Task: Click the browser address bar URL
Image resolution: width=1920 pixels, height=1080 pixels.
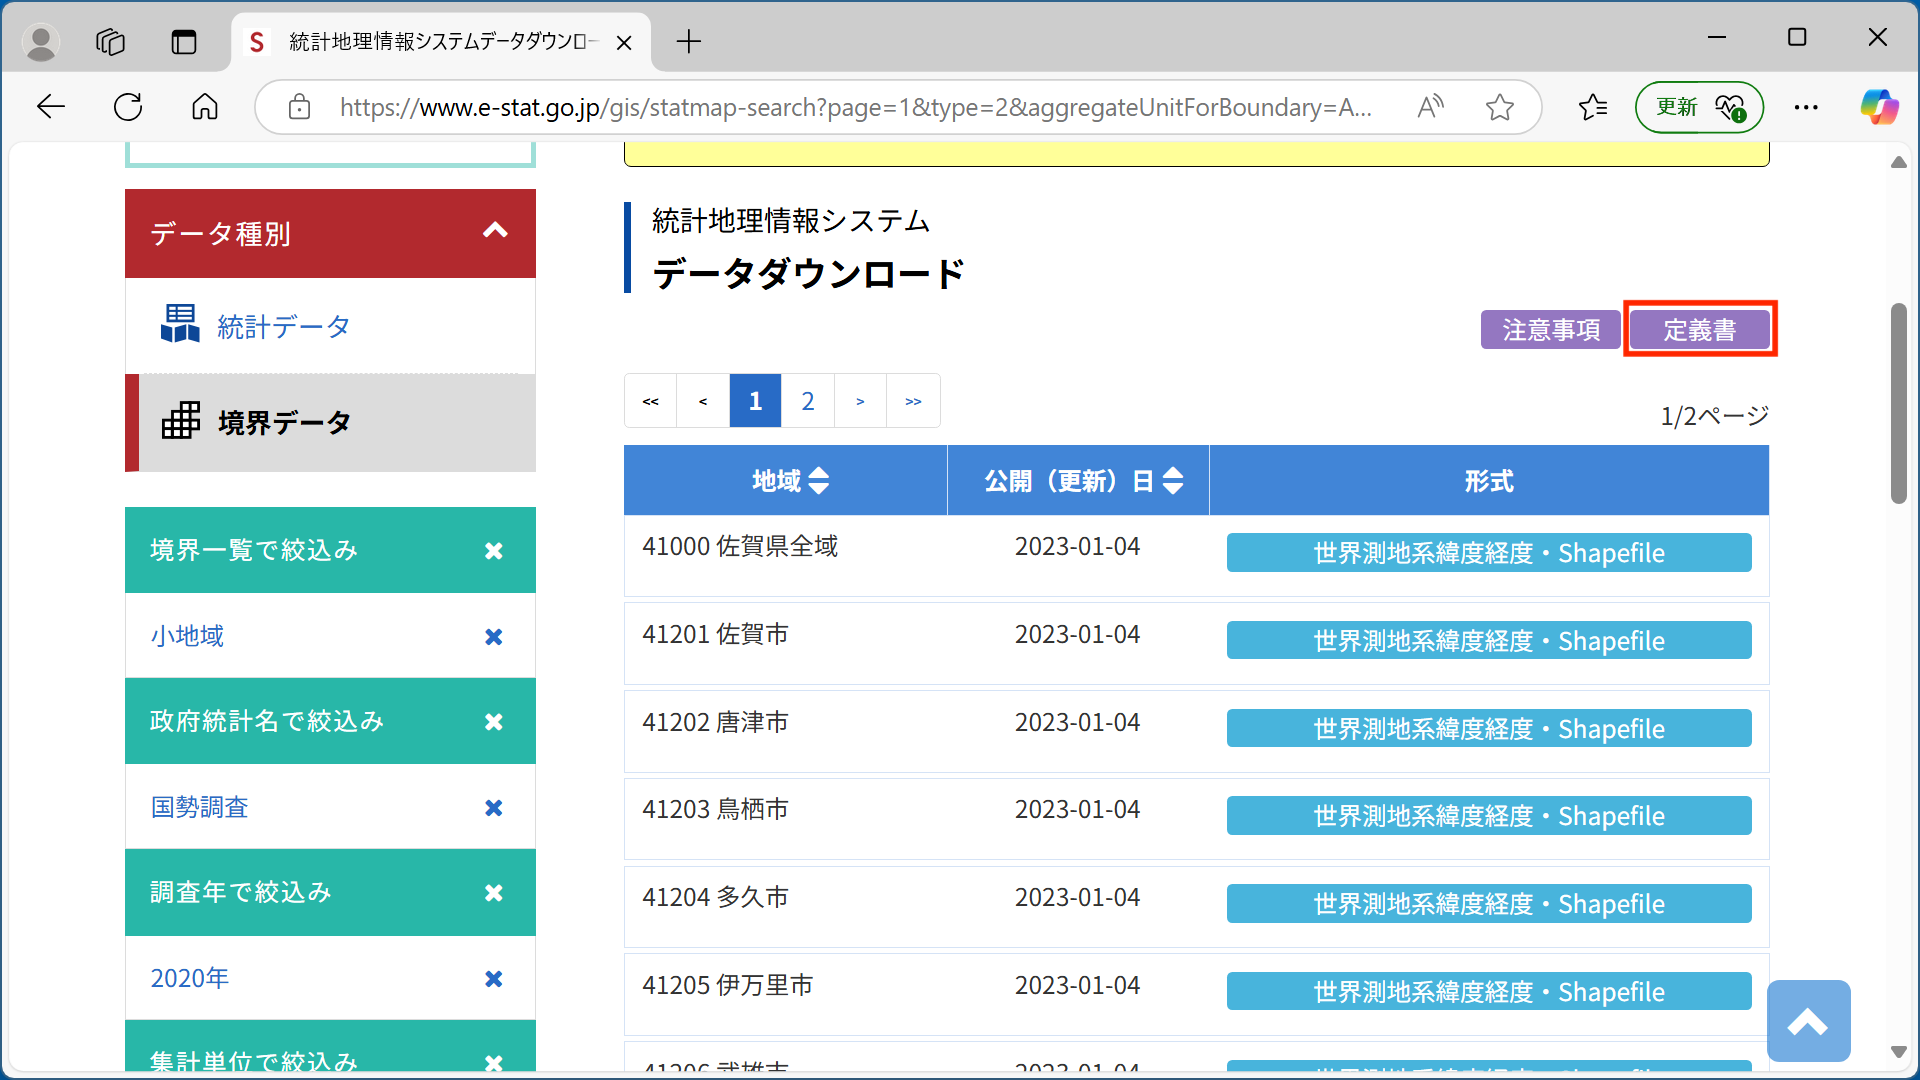Action: click(855, 107)
